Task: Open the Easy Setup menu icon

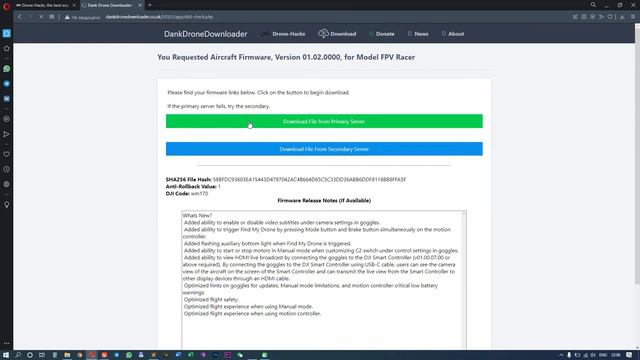Action: pos(633,17)
